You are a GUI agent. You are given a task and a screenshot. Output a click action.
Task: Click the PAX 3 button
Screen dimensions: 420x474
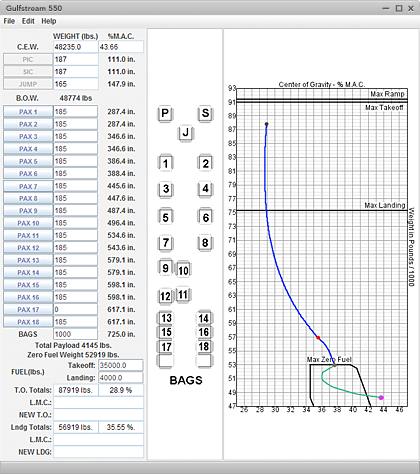coord(28,136)
